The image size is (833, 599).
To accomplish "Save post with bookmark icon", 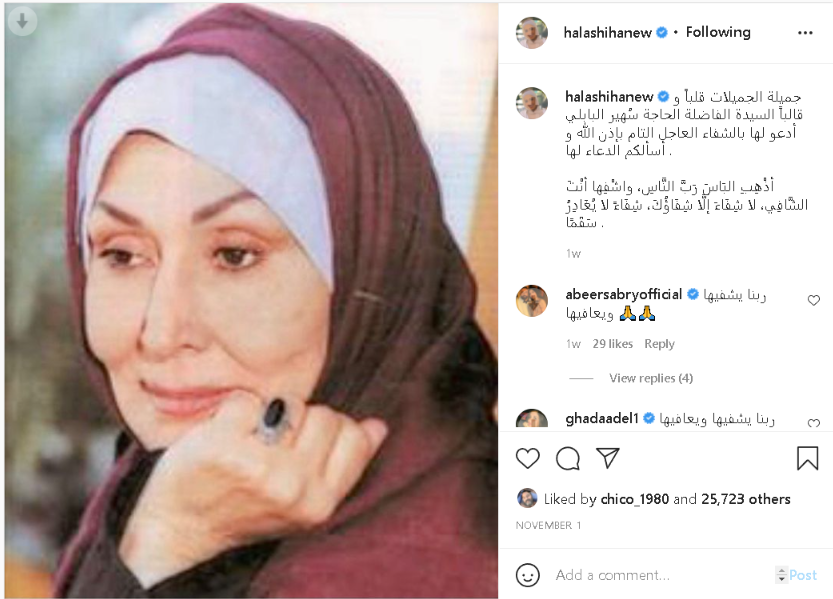I will [x=808, y=458].
